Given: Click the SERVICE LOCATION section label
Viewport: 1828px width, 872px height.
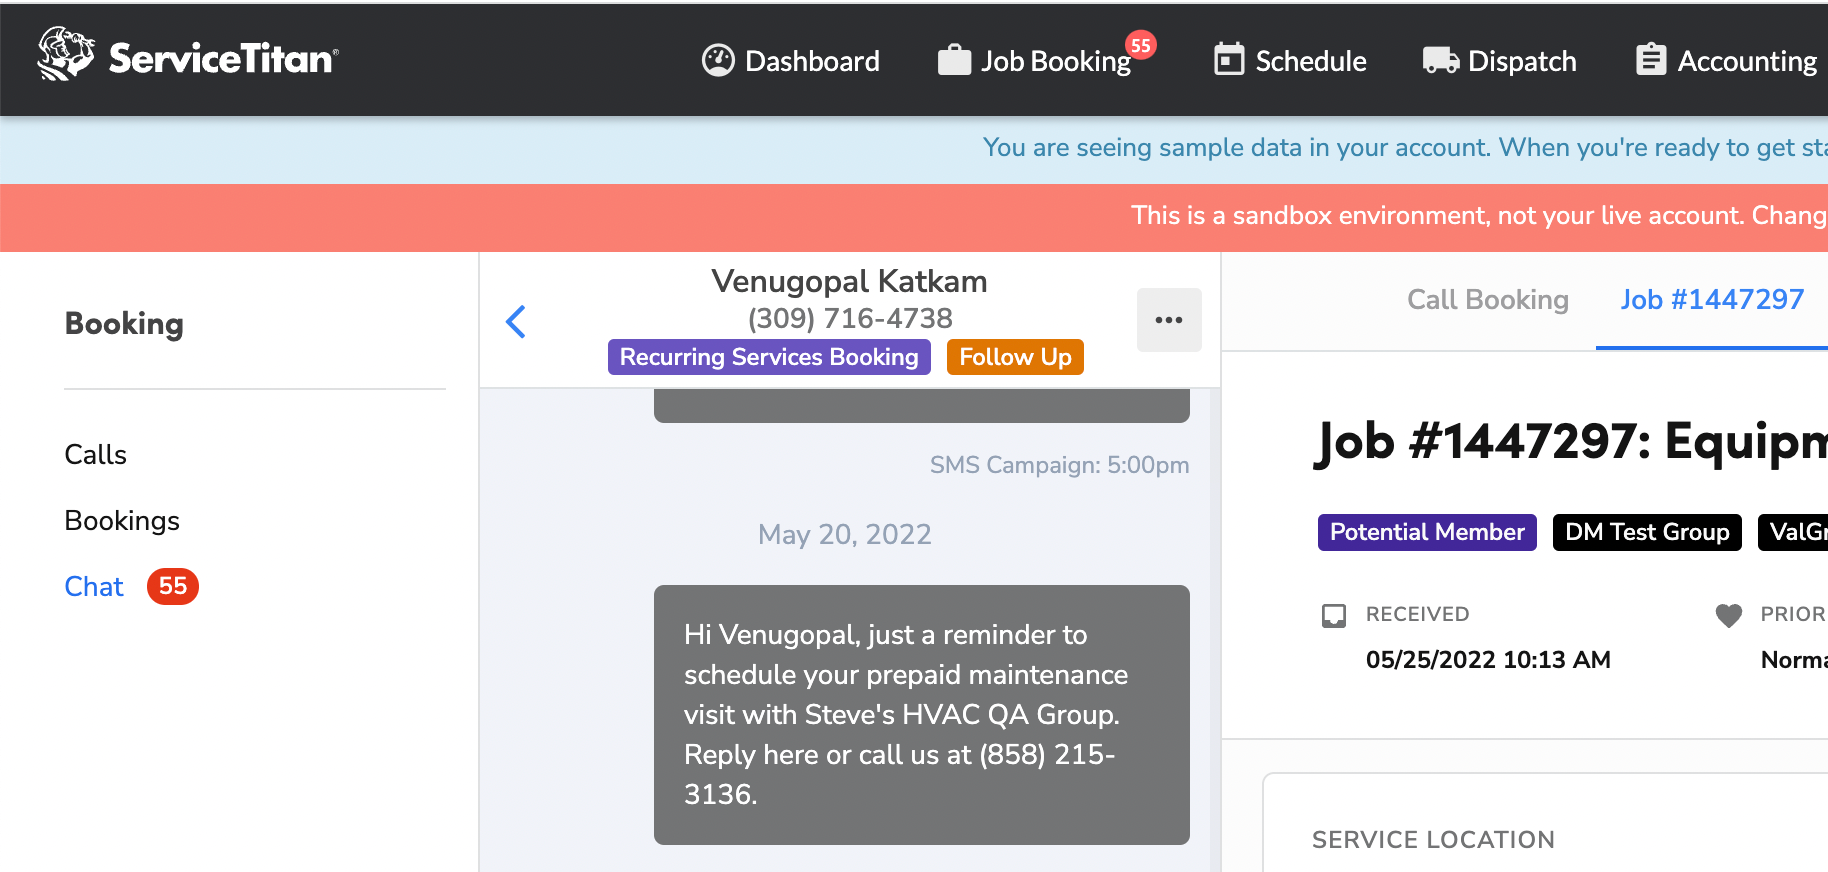Looking at the screenshot, I should (x=1433, y=840).
